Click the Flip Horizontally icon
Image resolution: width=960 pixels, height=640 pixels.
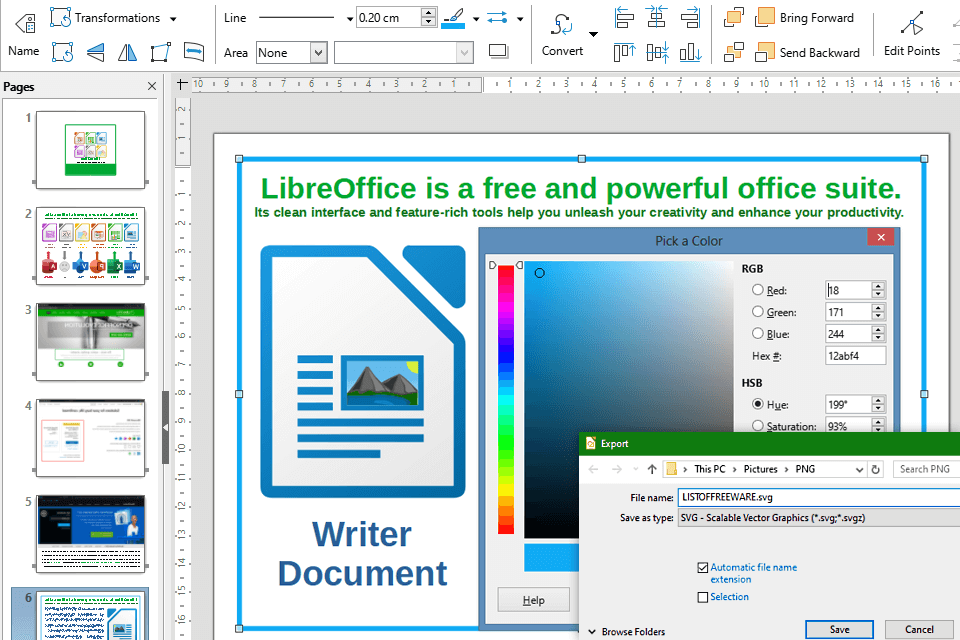(127, 52)
